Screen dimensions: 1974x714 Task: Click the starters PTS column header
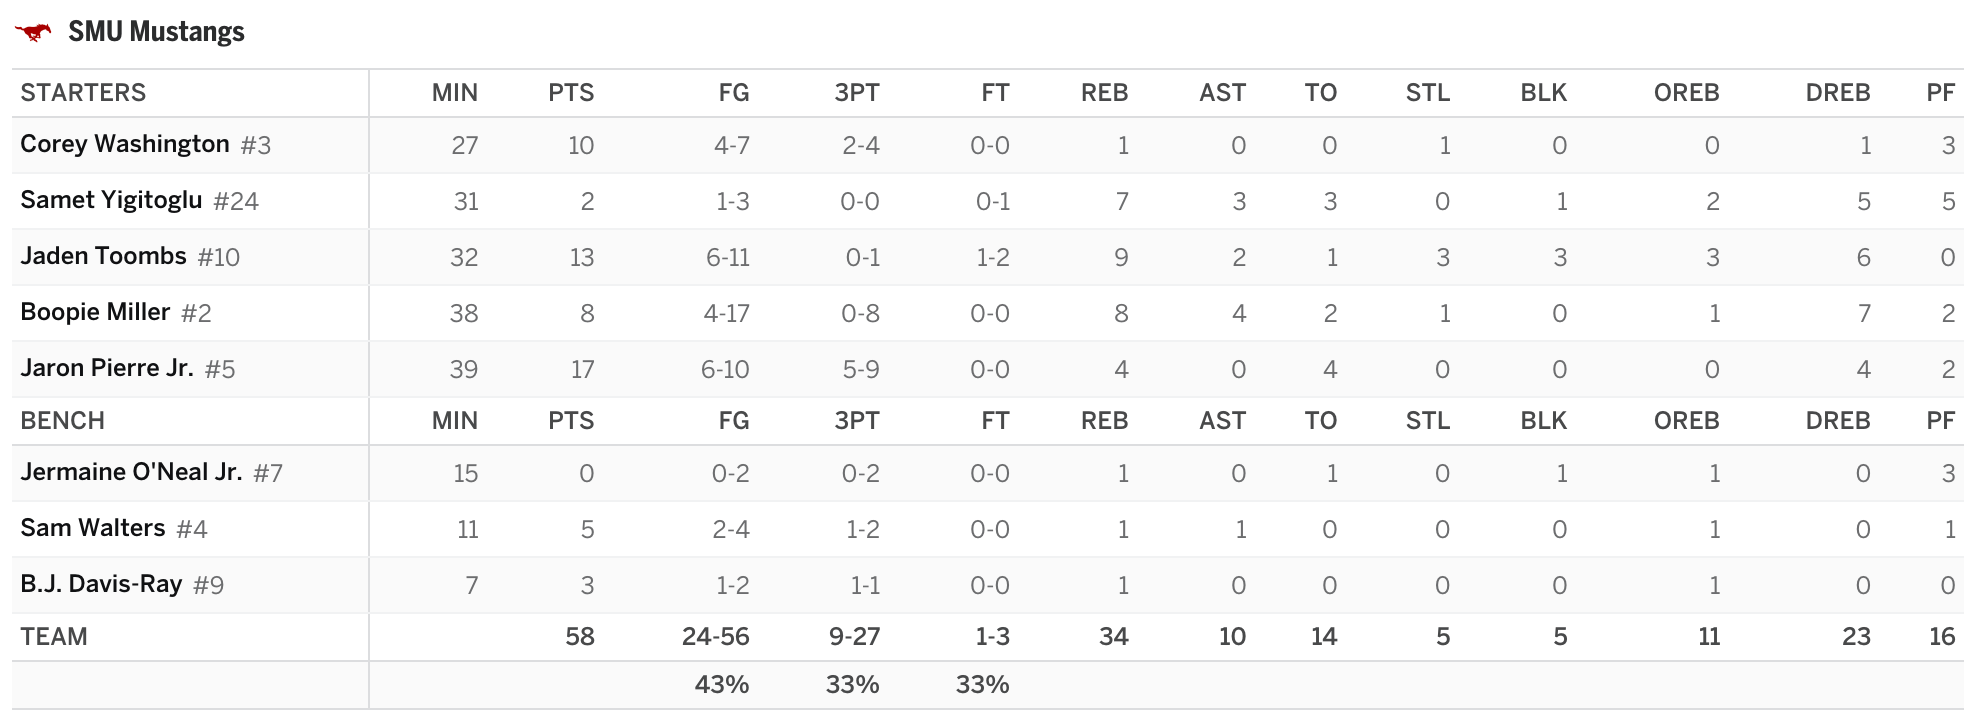click(571, 93)
